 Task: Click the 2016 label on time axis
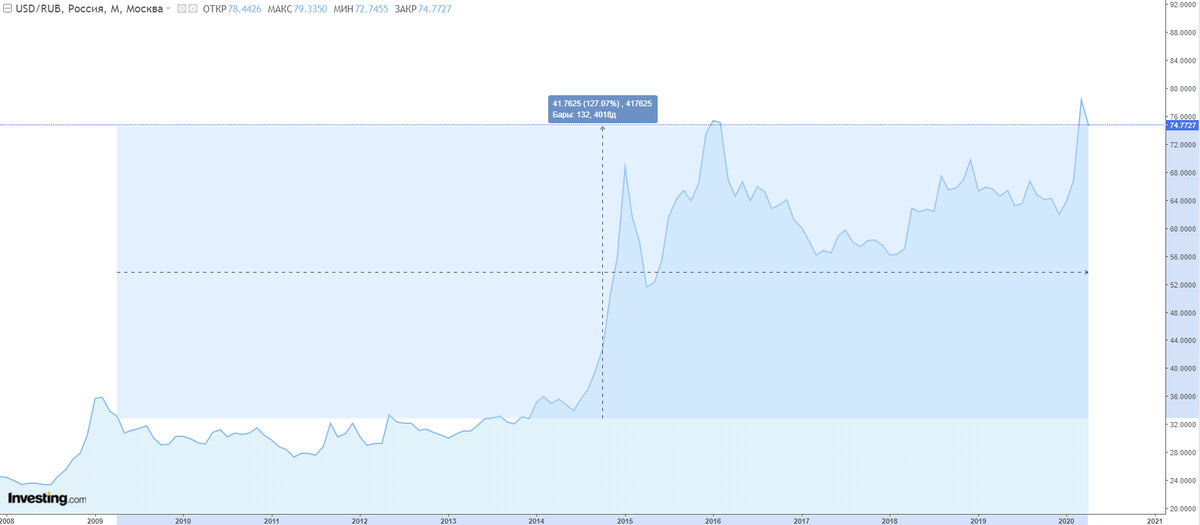(x=713, y=520)
